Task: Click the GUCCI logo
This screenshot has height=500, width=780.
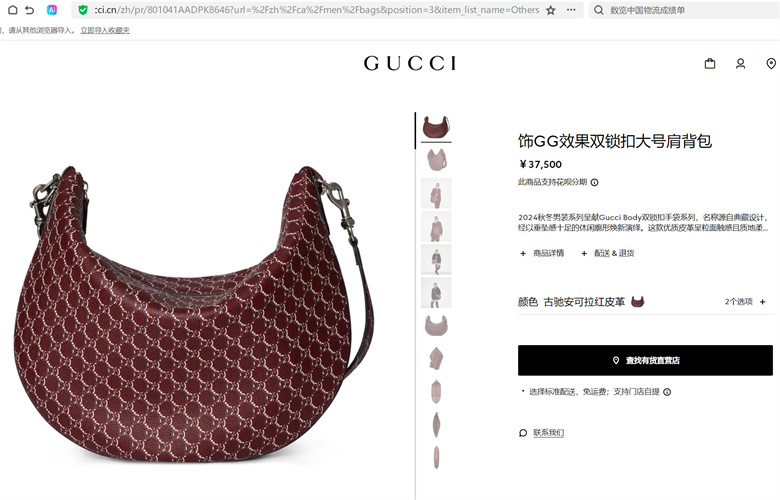Action: coord(410,64)
